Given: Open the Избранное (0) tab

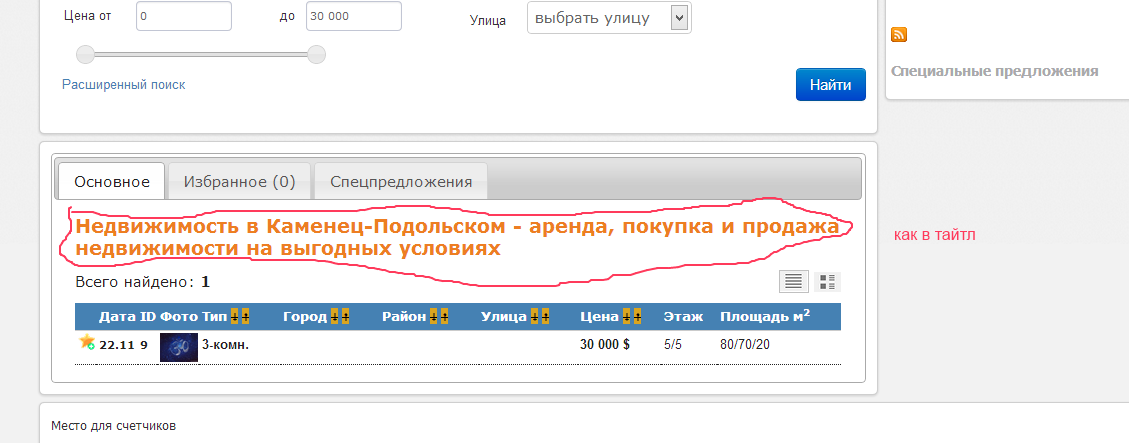Looking at the screenshot, I should pos(240,182).
